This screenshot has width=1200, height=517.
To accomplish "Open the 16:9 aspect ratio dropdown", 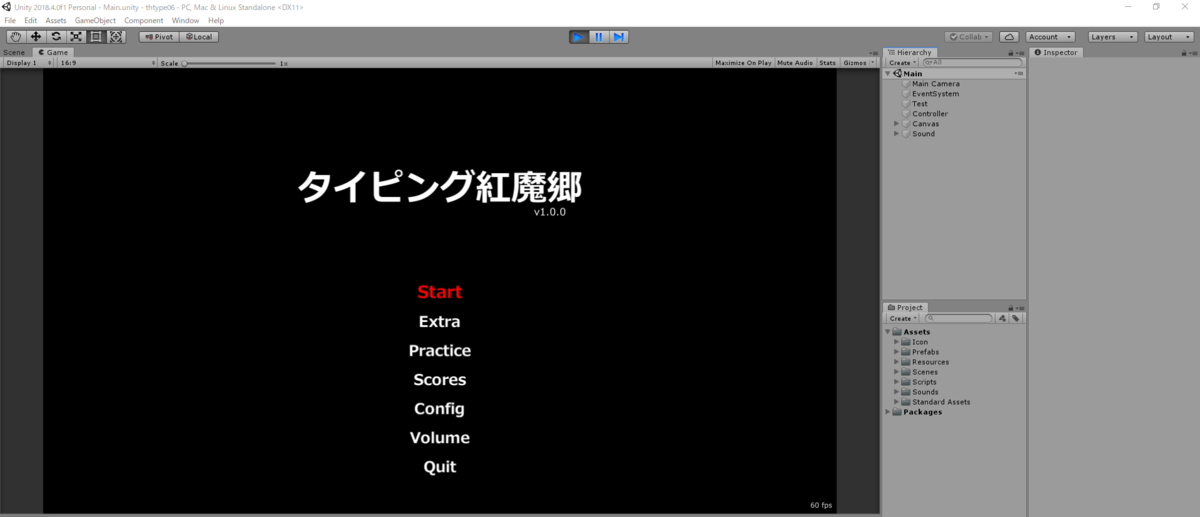I will [x=107, y=63].
